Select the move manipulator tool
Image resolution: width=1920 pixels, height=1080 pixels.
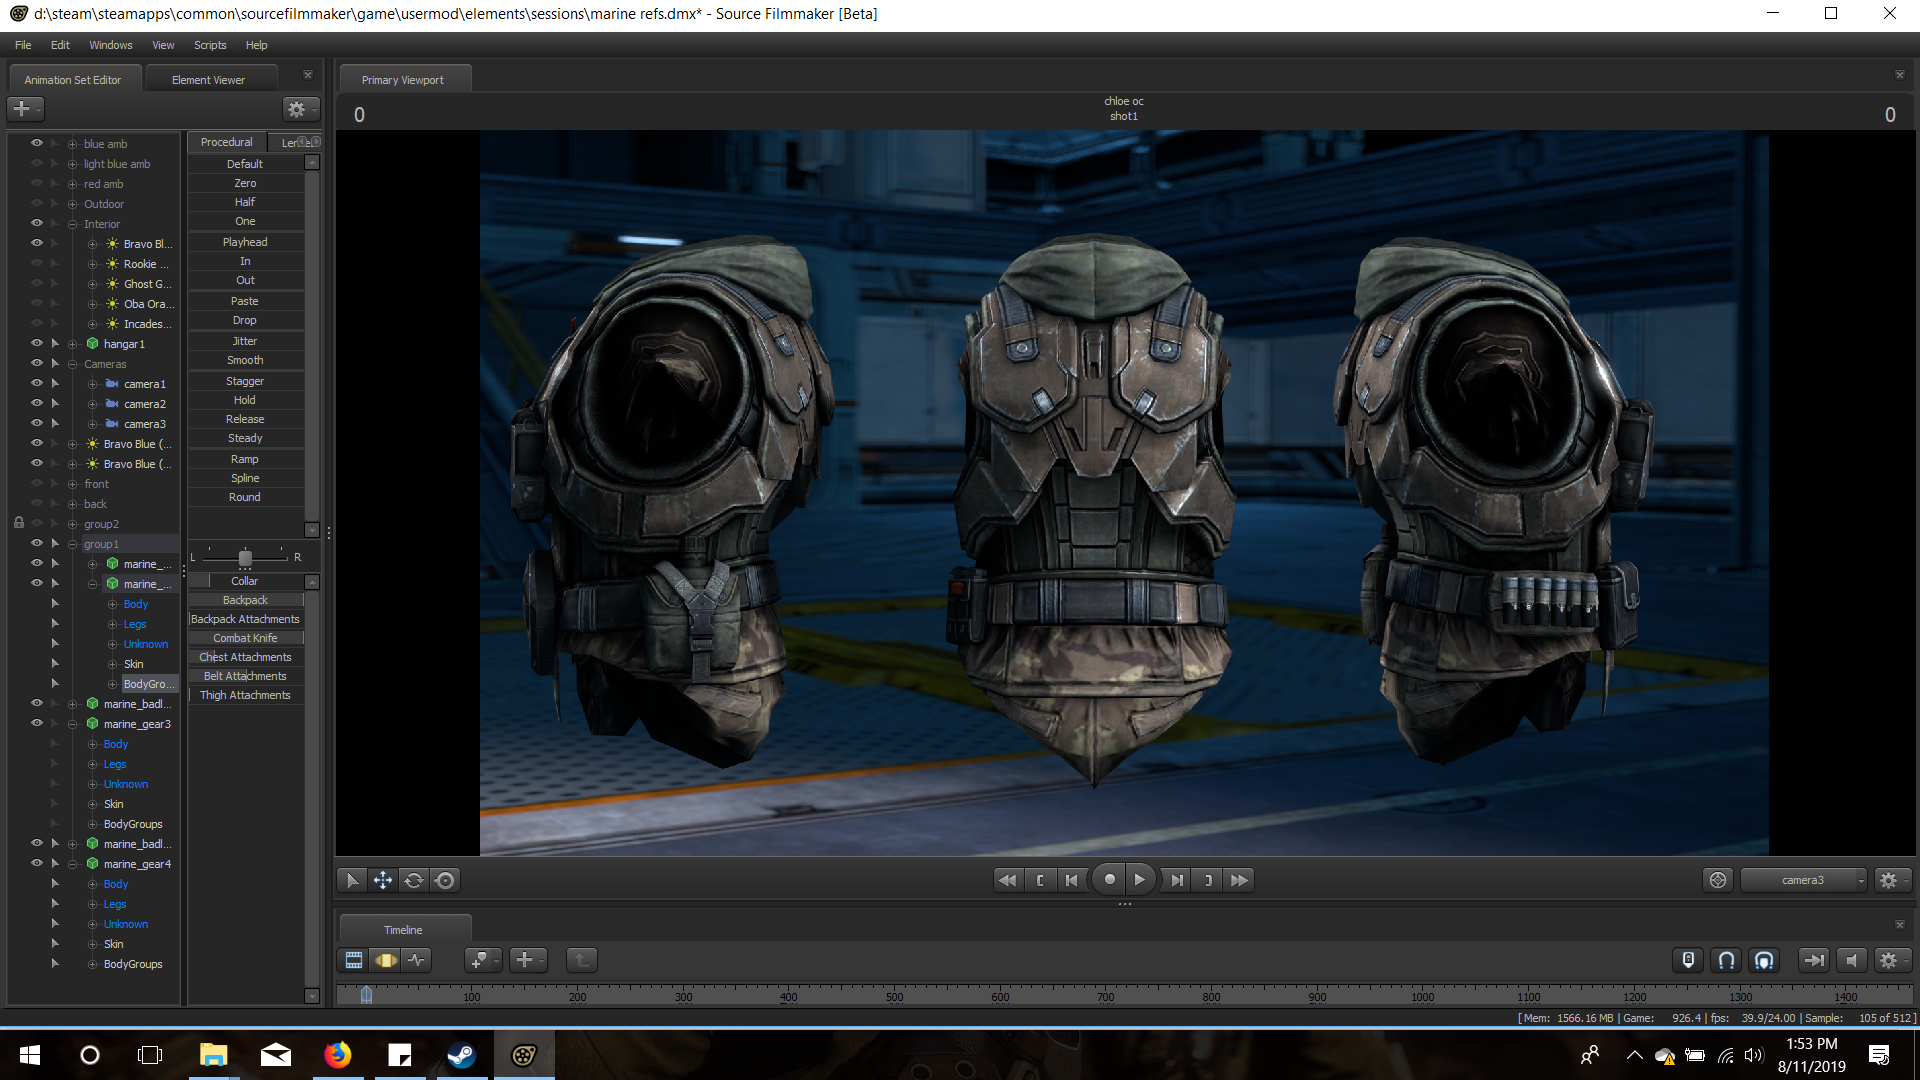coord(382,880)
